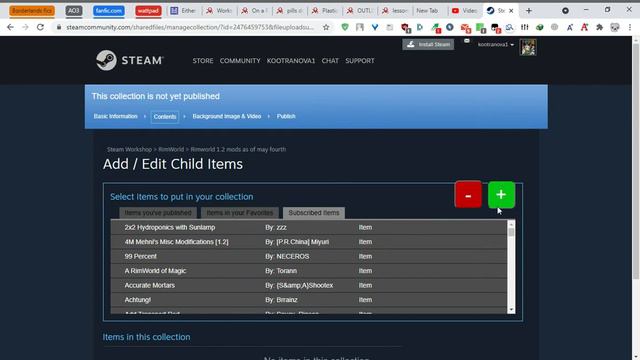640x360 pixels.
Task: Switch to Subscribed Items tab
Action: tap(314, 213)
